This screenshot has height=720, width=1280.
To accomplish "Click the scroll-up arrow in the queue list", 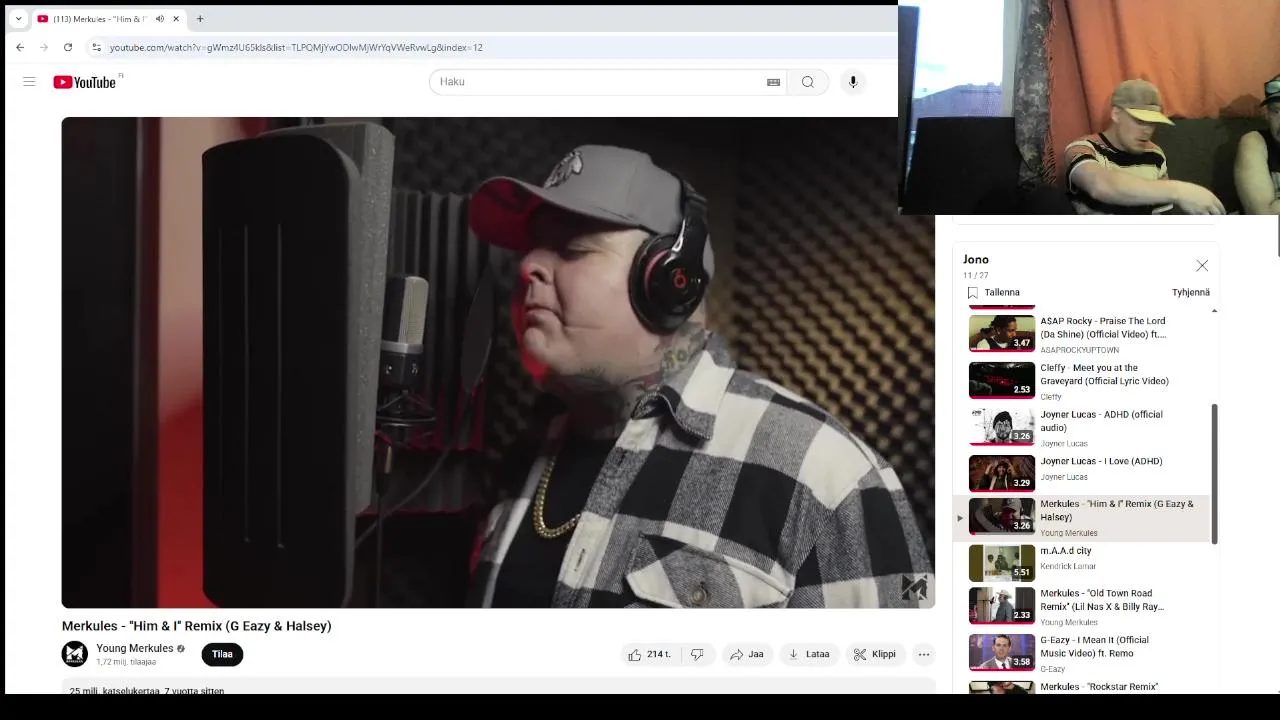I will (x=1214, y=311).
